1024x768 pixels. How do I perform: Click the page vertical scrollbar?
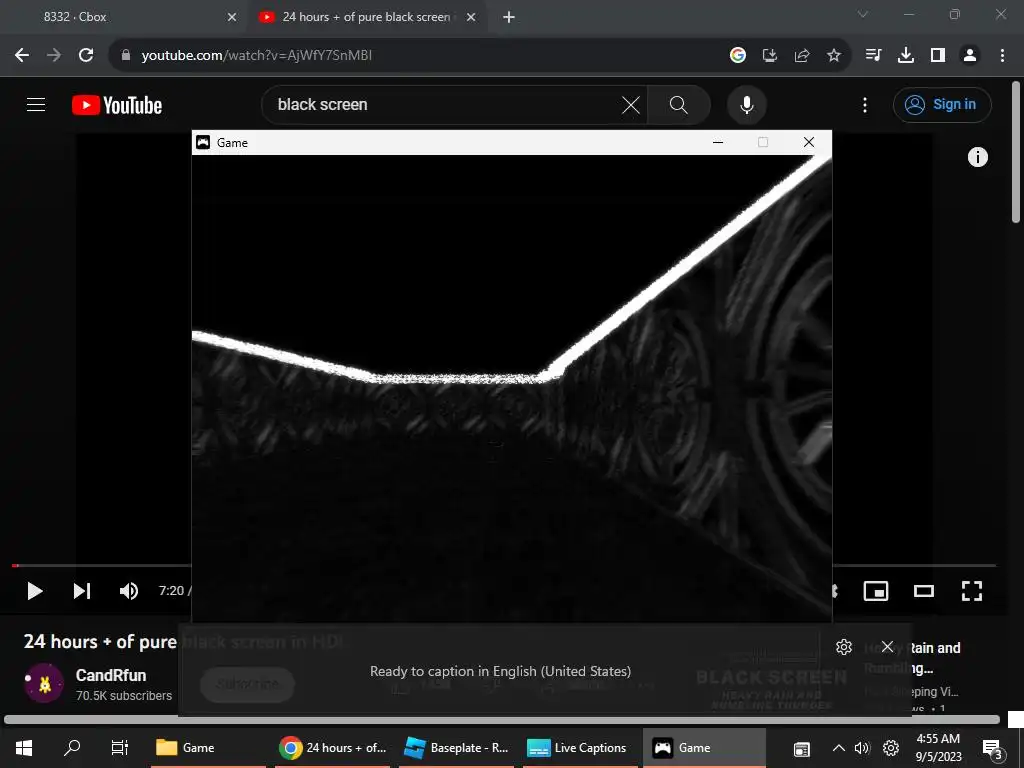coord(1016,152)
